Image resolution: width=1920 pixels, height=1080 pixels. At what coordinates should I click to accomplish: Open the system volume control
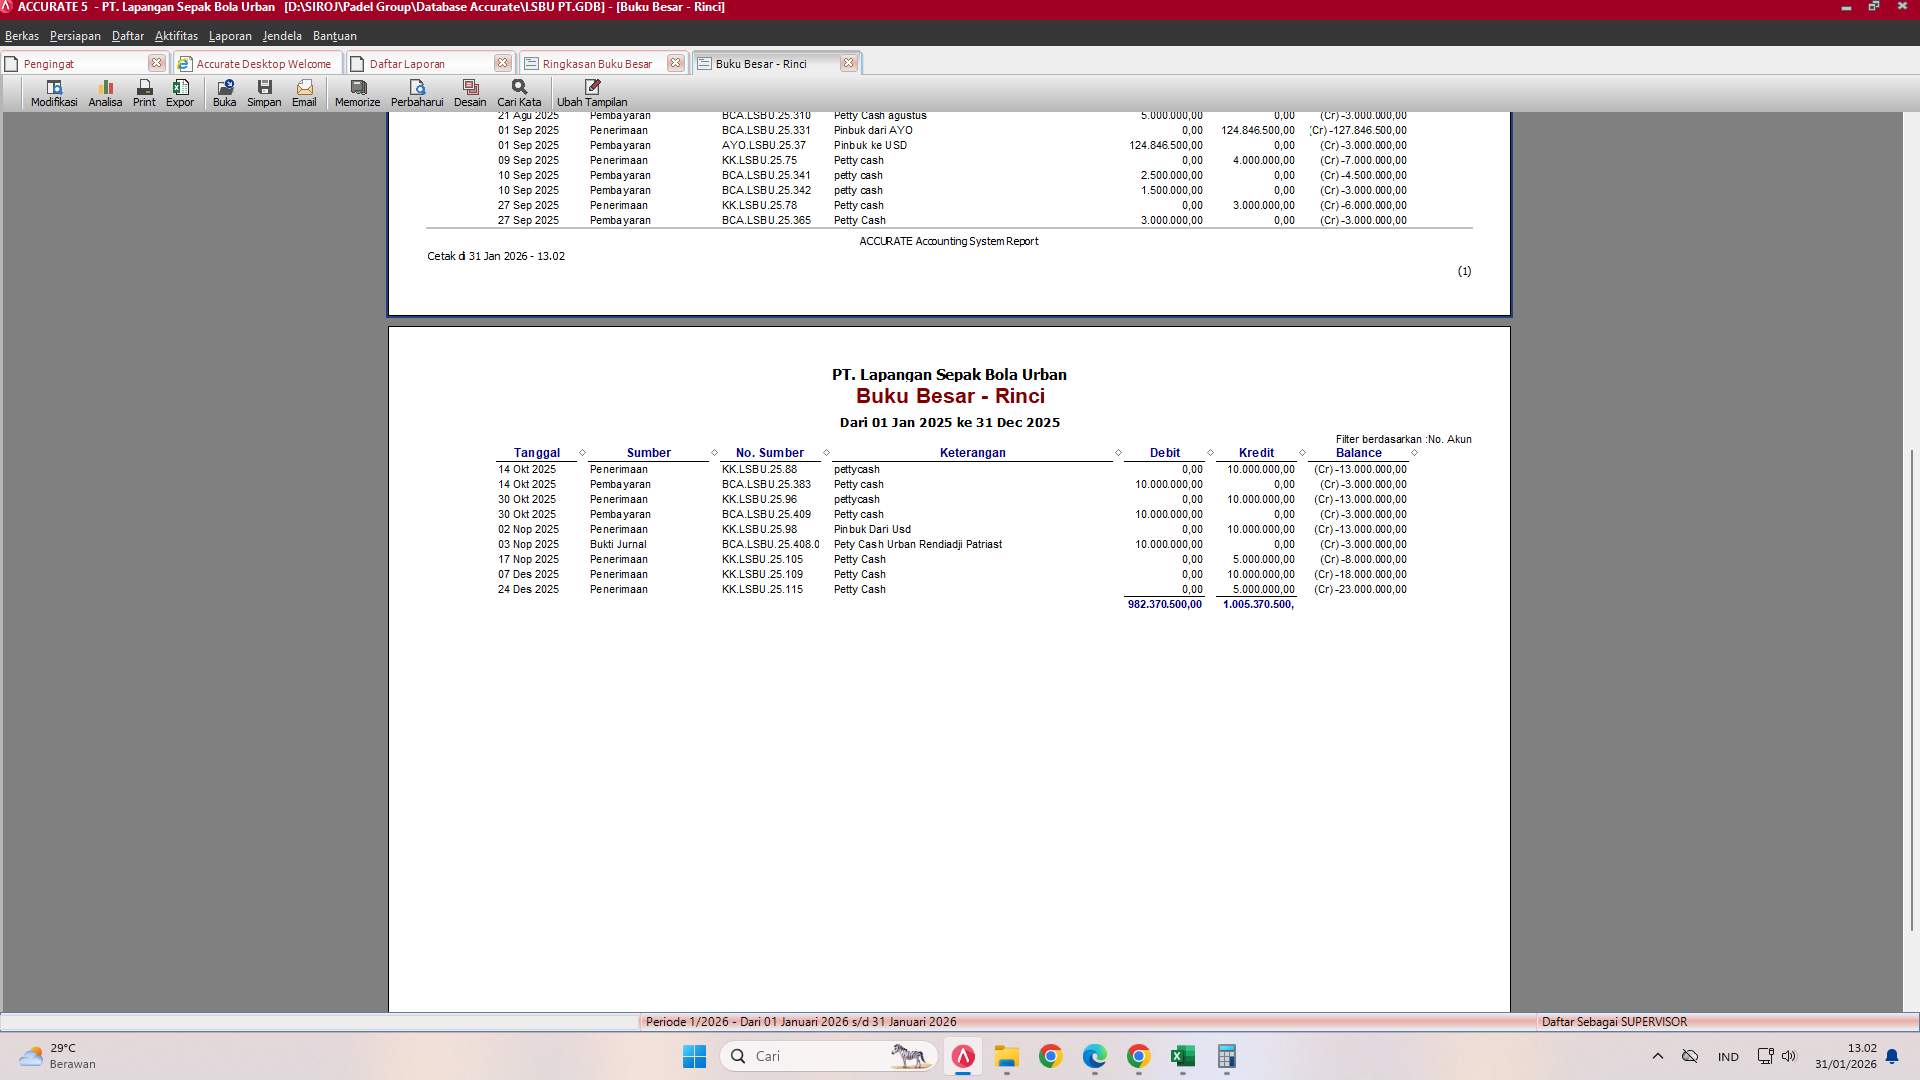tap(1789, 1055)
